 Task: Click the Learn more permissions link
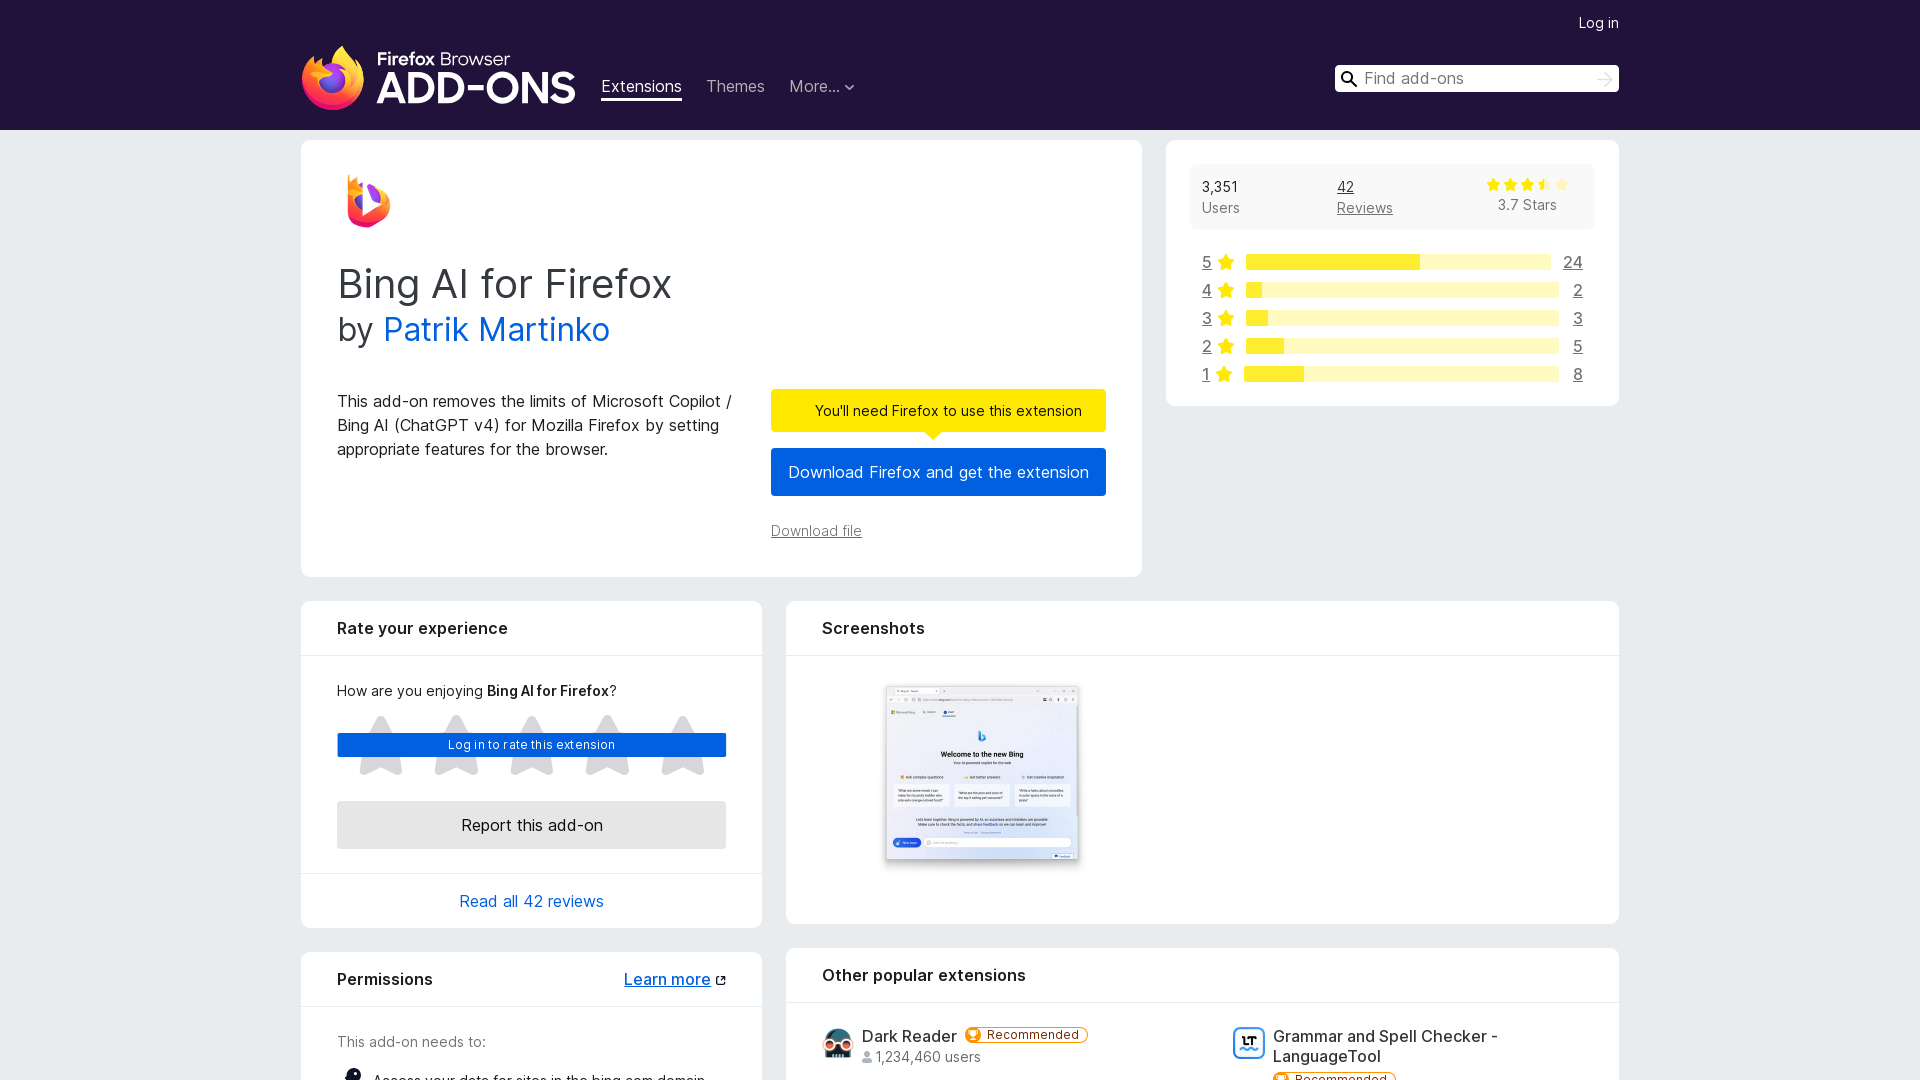[667, 980]
